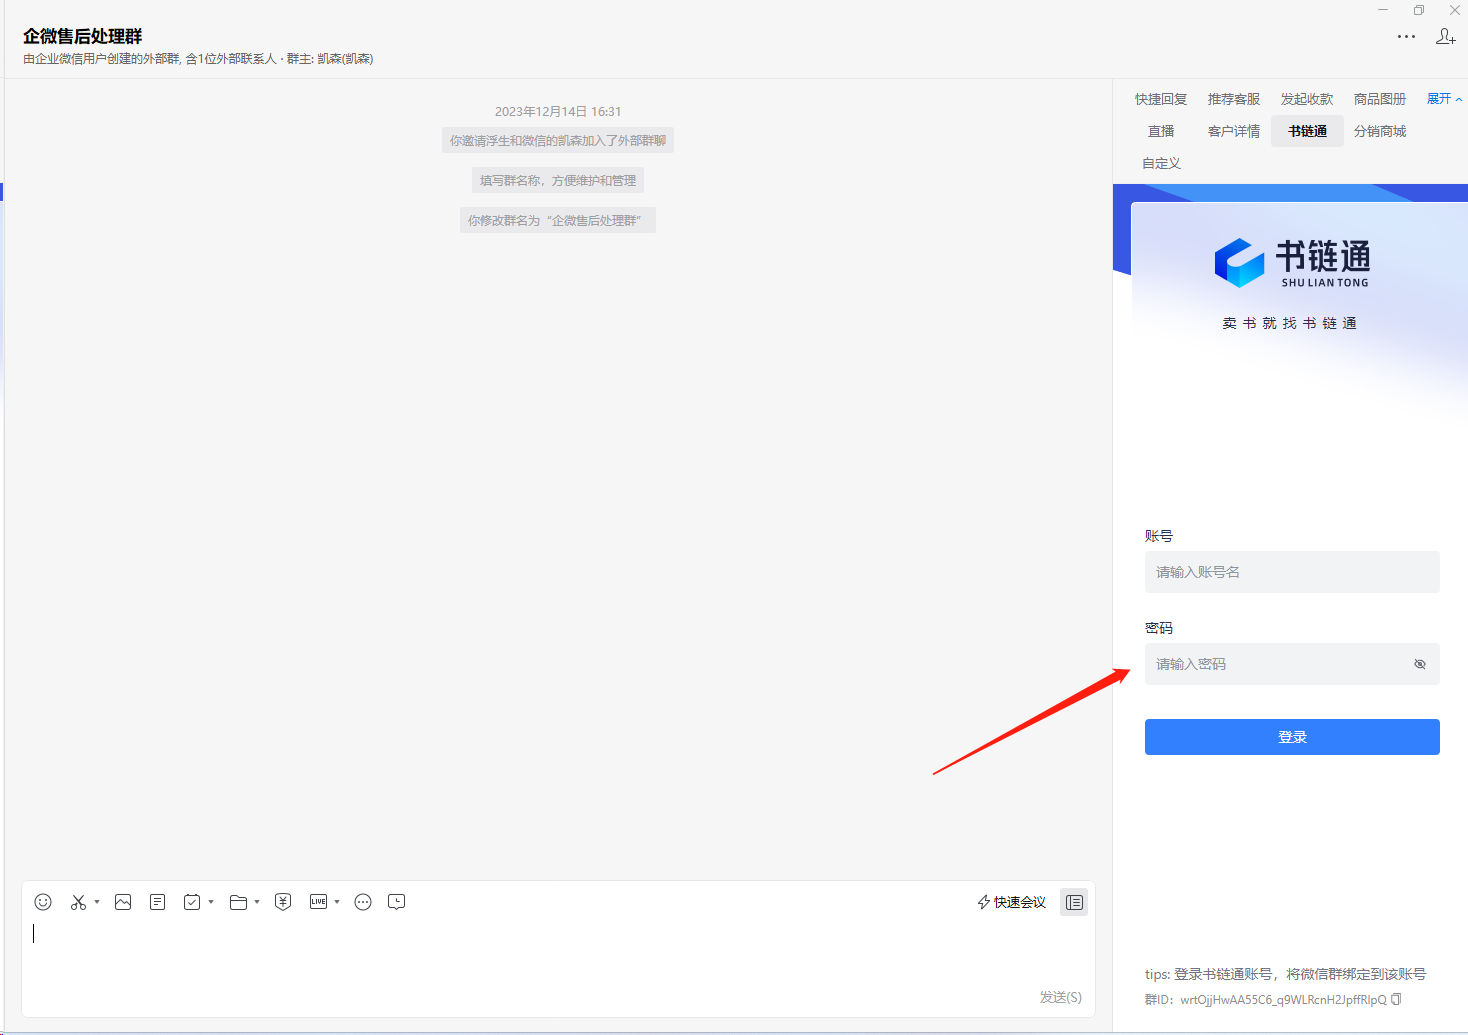Open the document note icon
This screenshot has width=1468, height=1035.
click(x=158, y=902)
